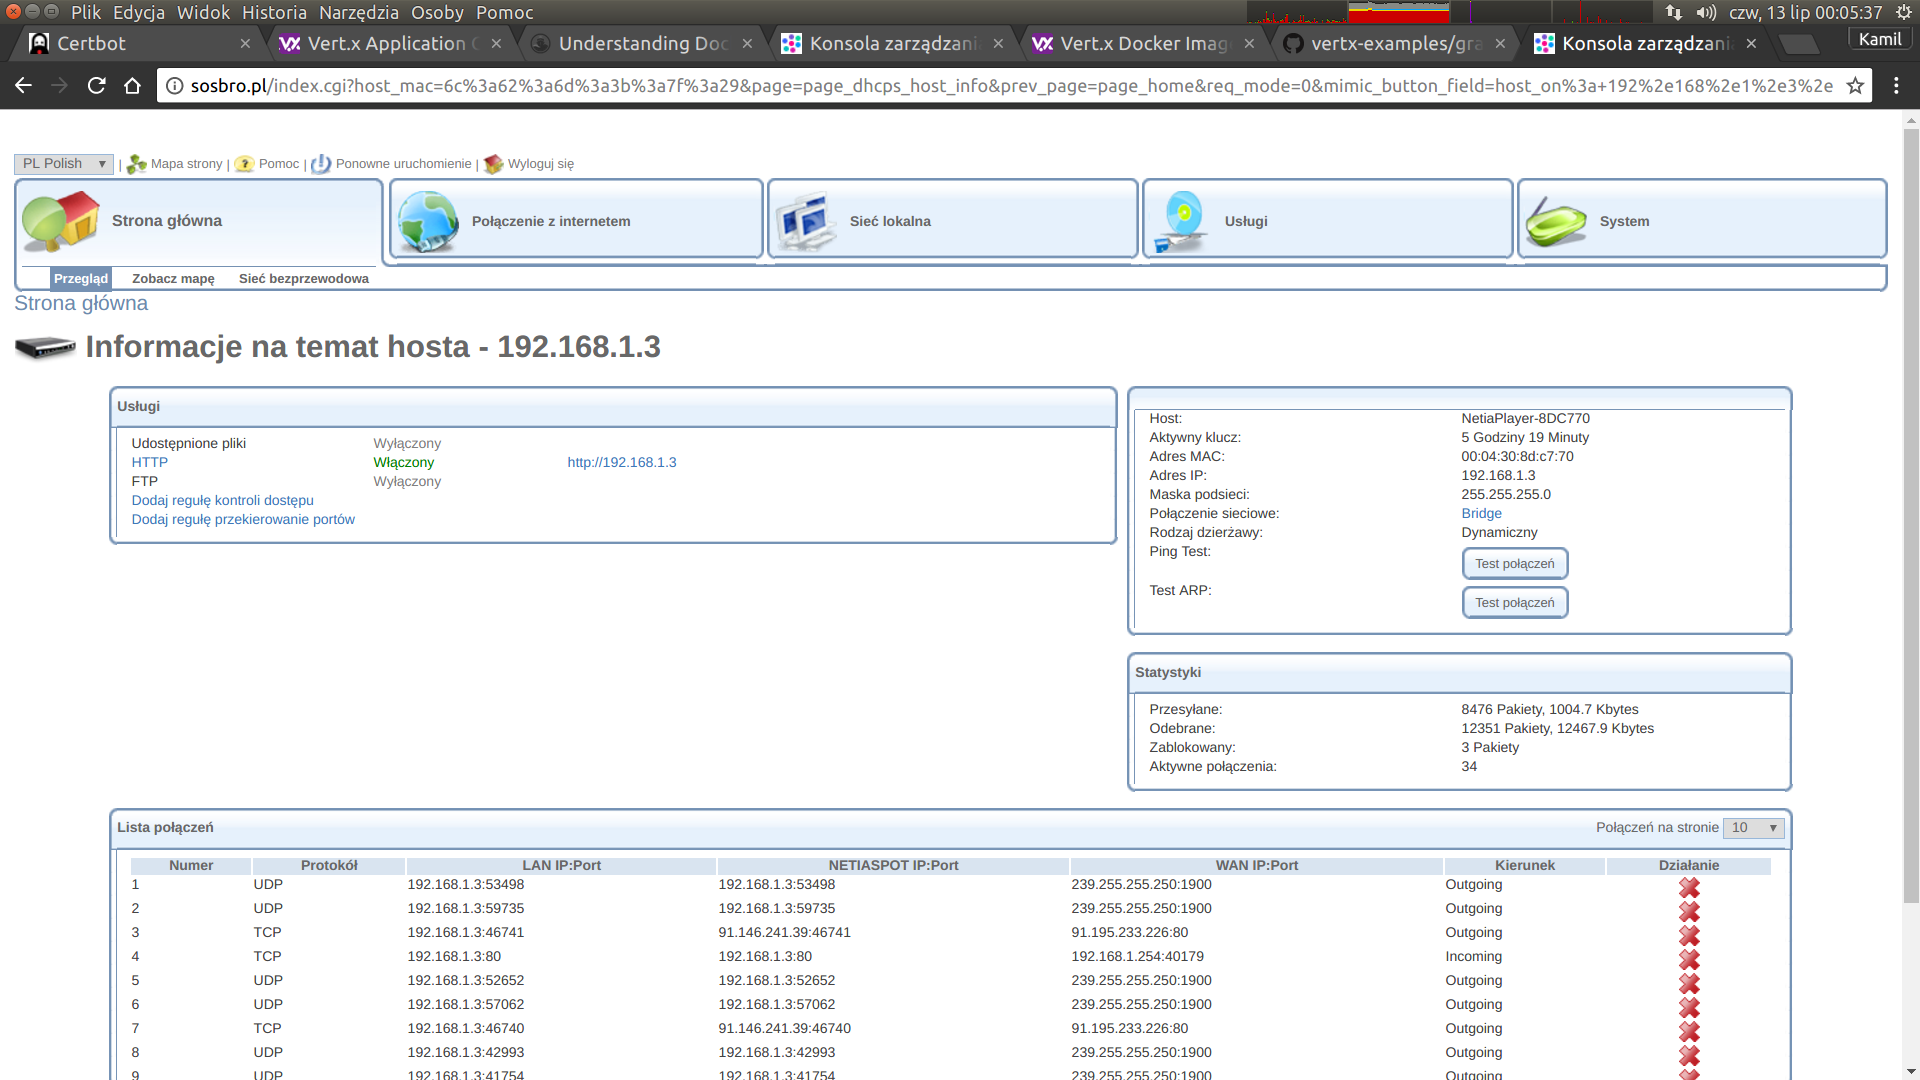The image size is (1920, 1080).
Task: Switch to the vertx-examples GitHub tab
Action: pyautogui.click(x=1393, y=44)
